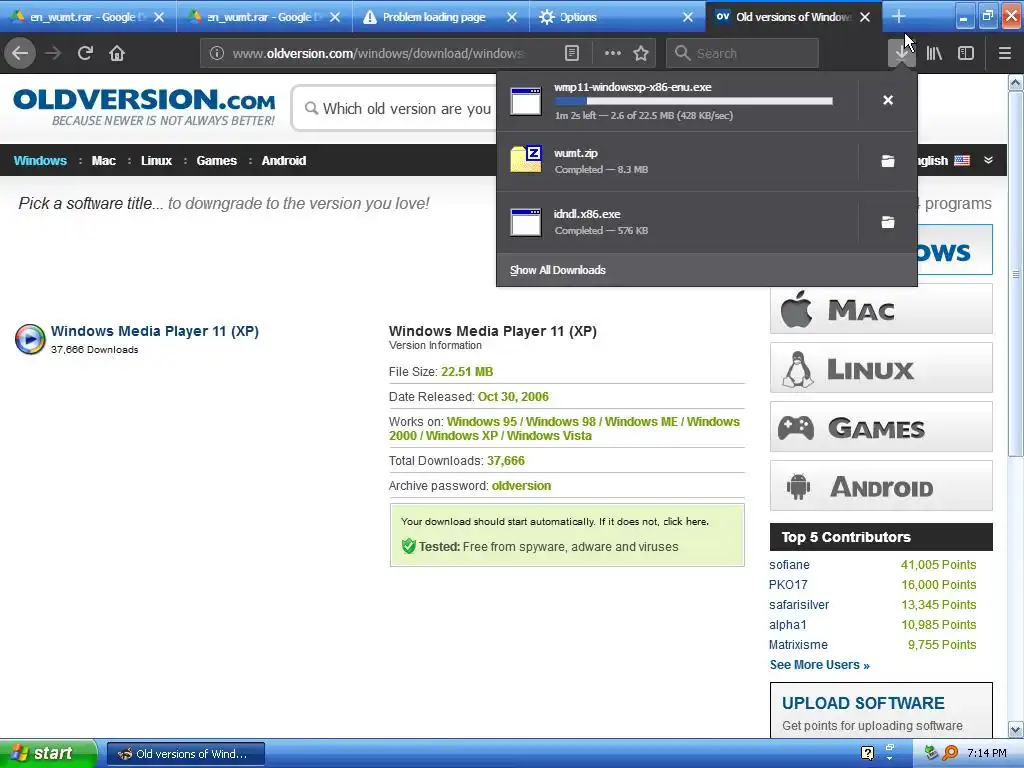Close the Old versions of Windows tab
Screen dimensions: 1024x768
click(865, 17)
